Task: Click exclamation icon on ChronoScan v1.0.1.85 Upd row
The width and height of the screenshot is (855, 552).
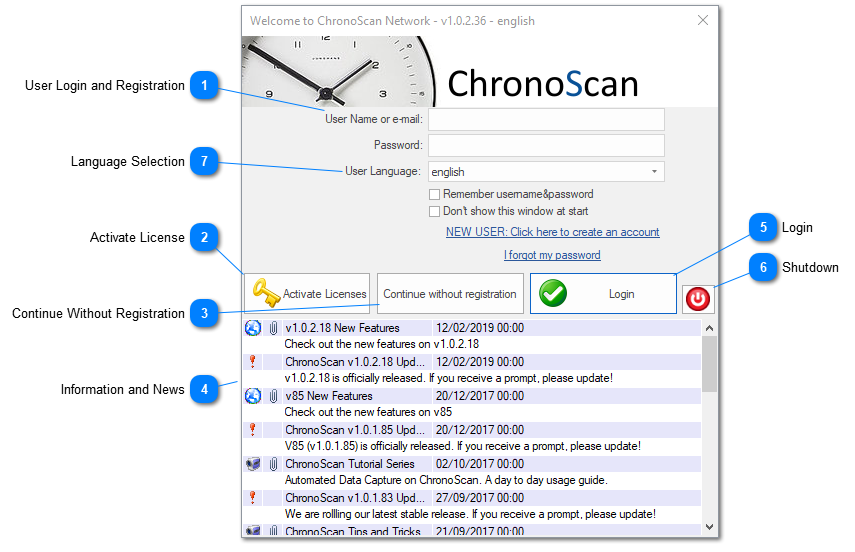Action: coord(252,429)
